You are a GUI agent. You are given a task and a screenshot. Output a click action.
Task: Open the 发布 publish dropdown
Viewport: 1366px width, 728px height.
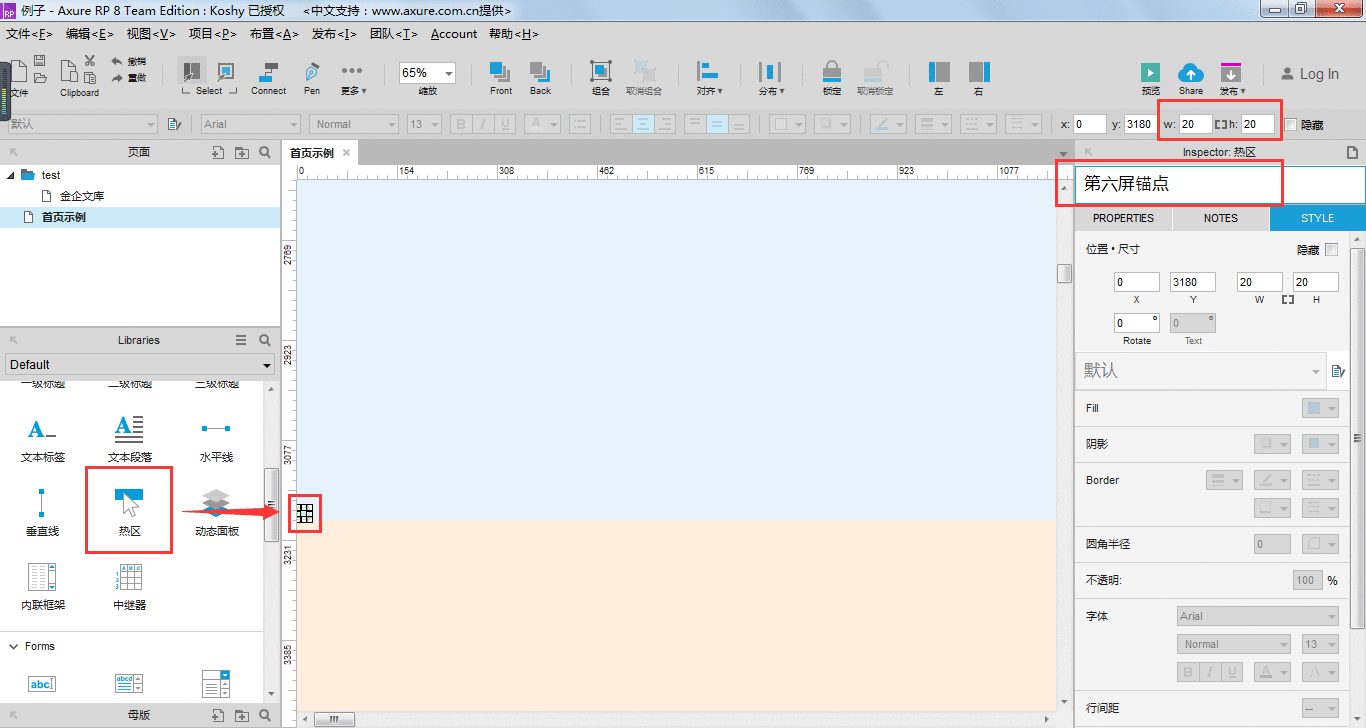pyautogui.click(x=1232, y=79)
